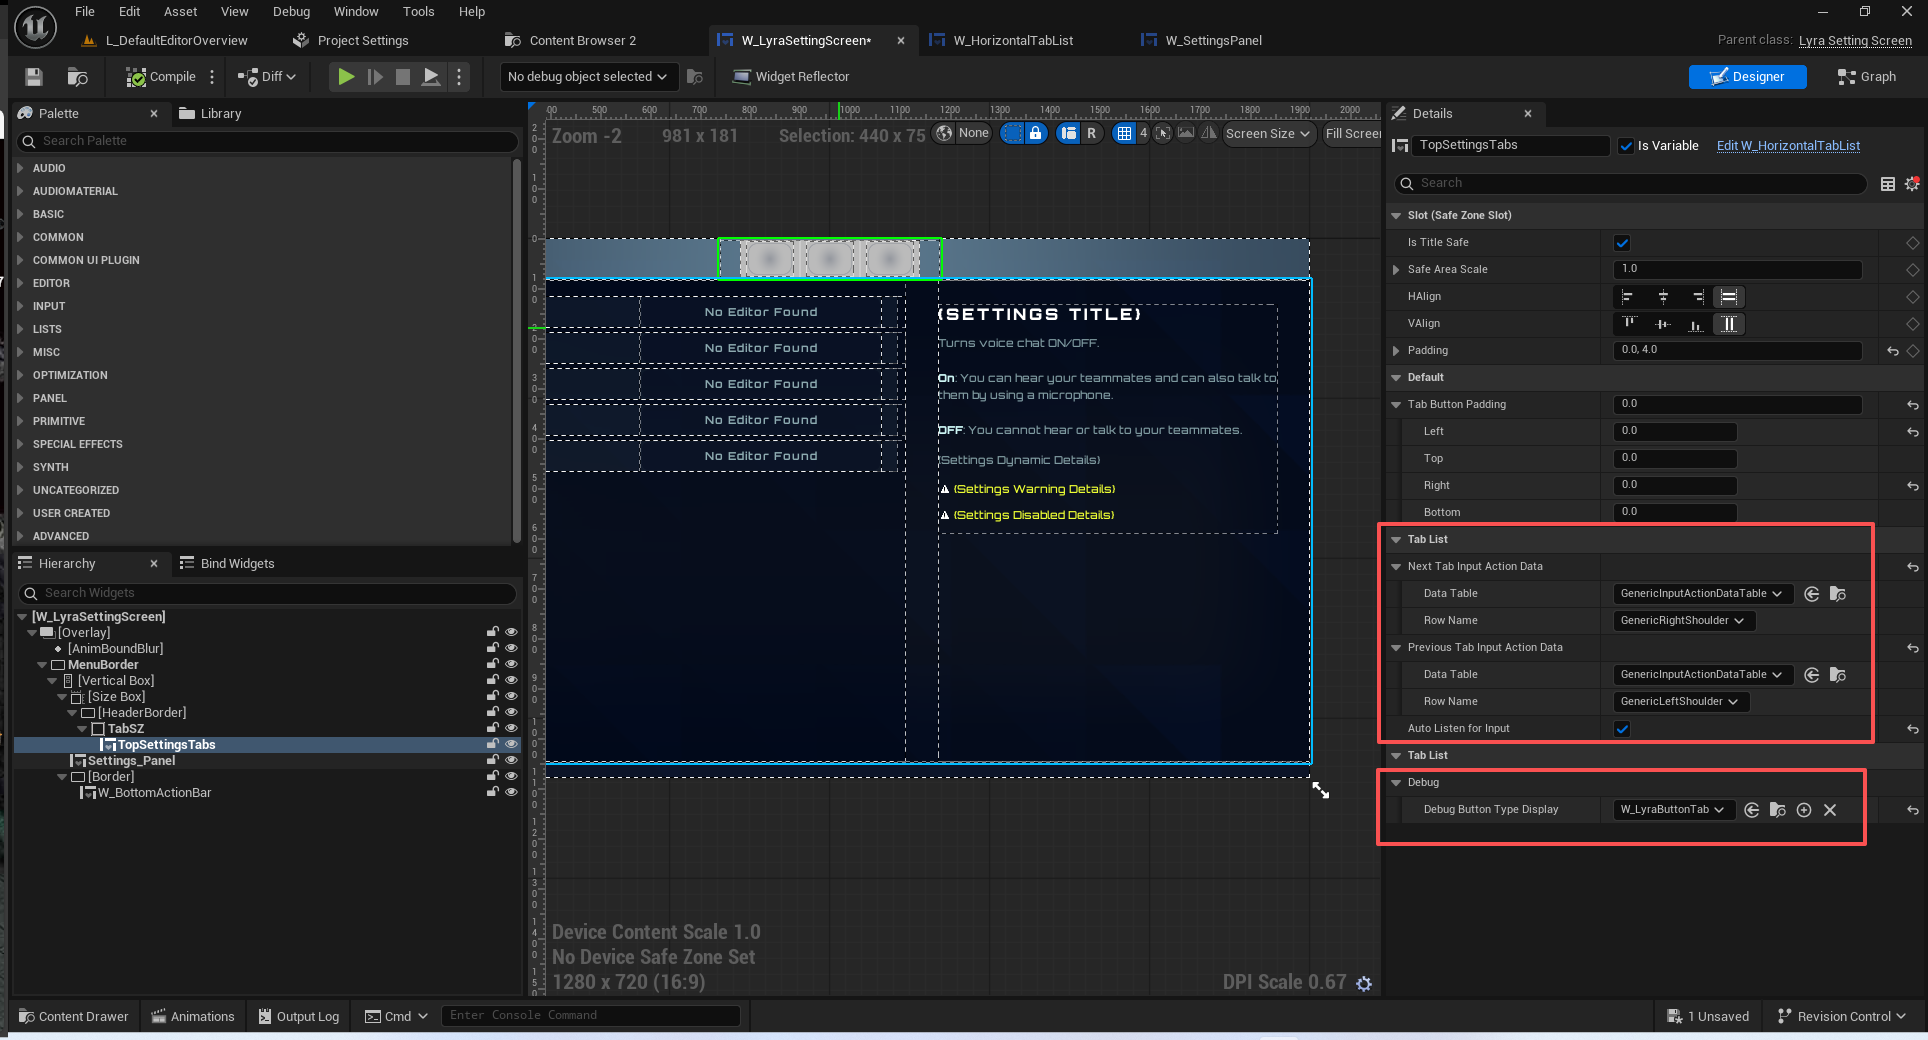Click the Save asset floppy disk icon
Viewport: 1928px width, 1040px height.
point(34,77)
